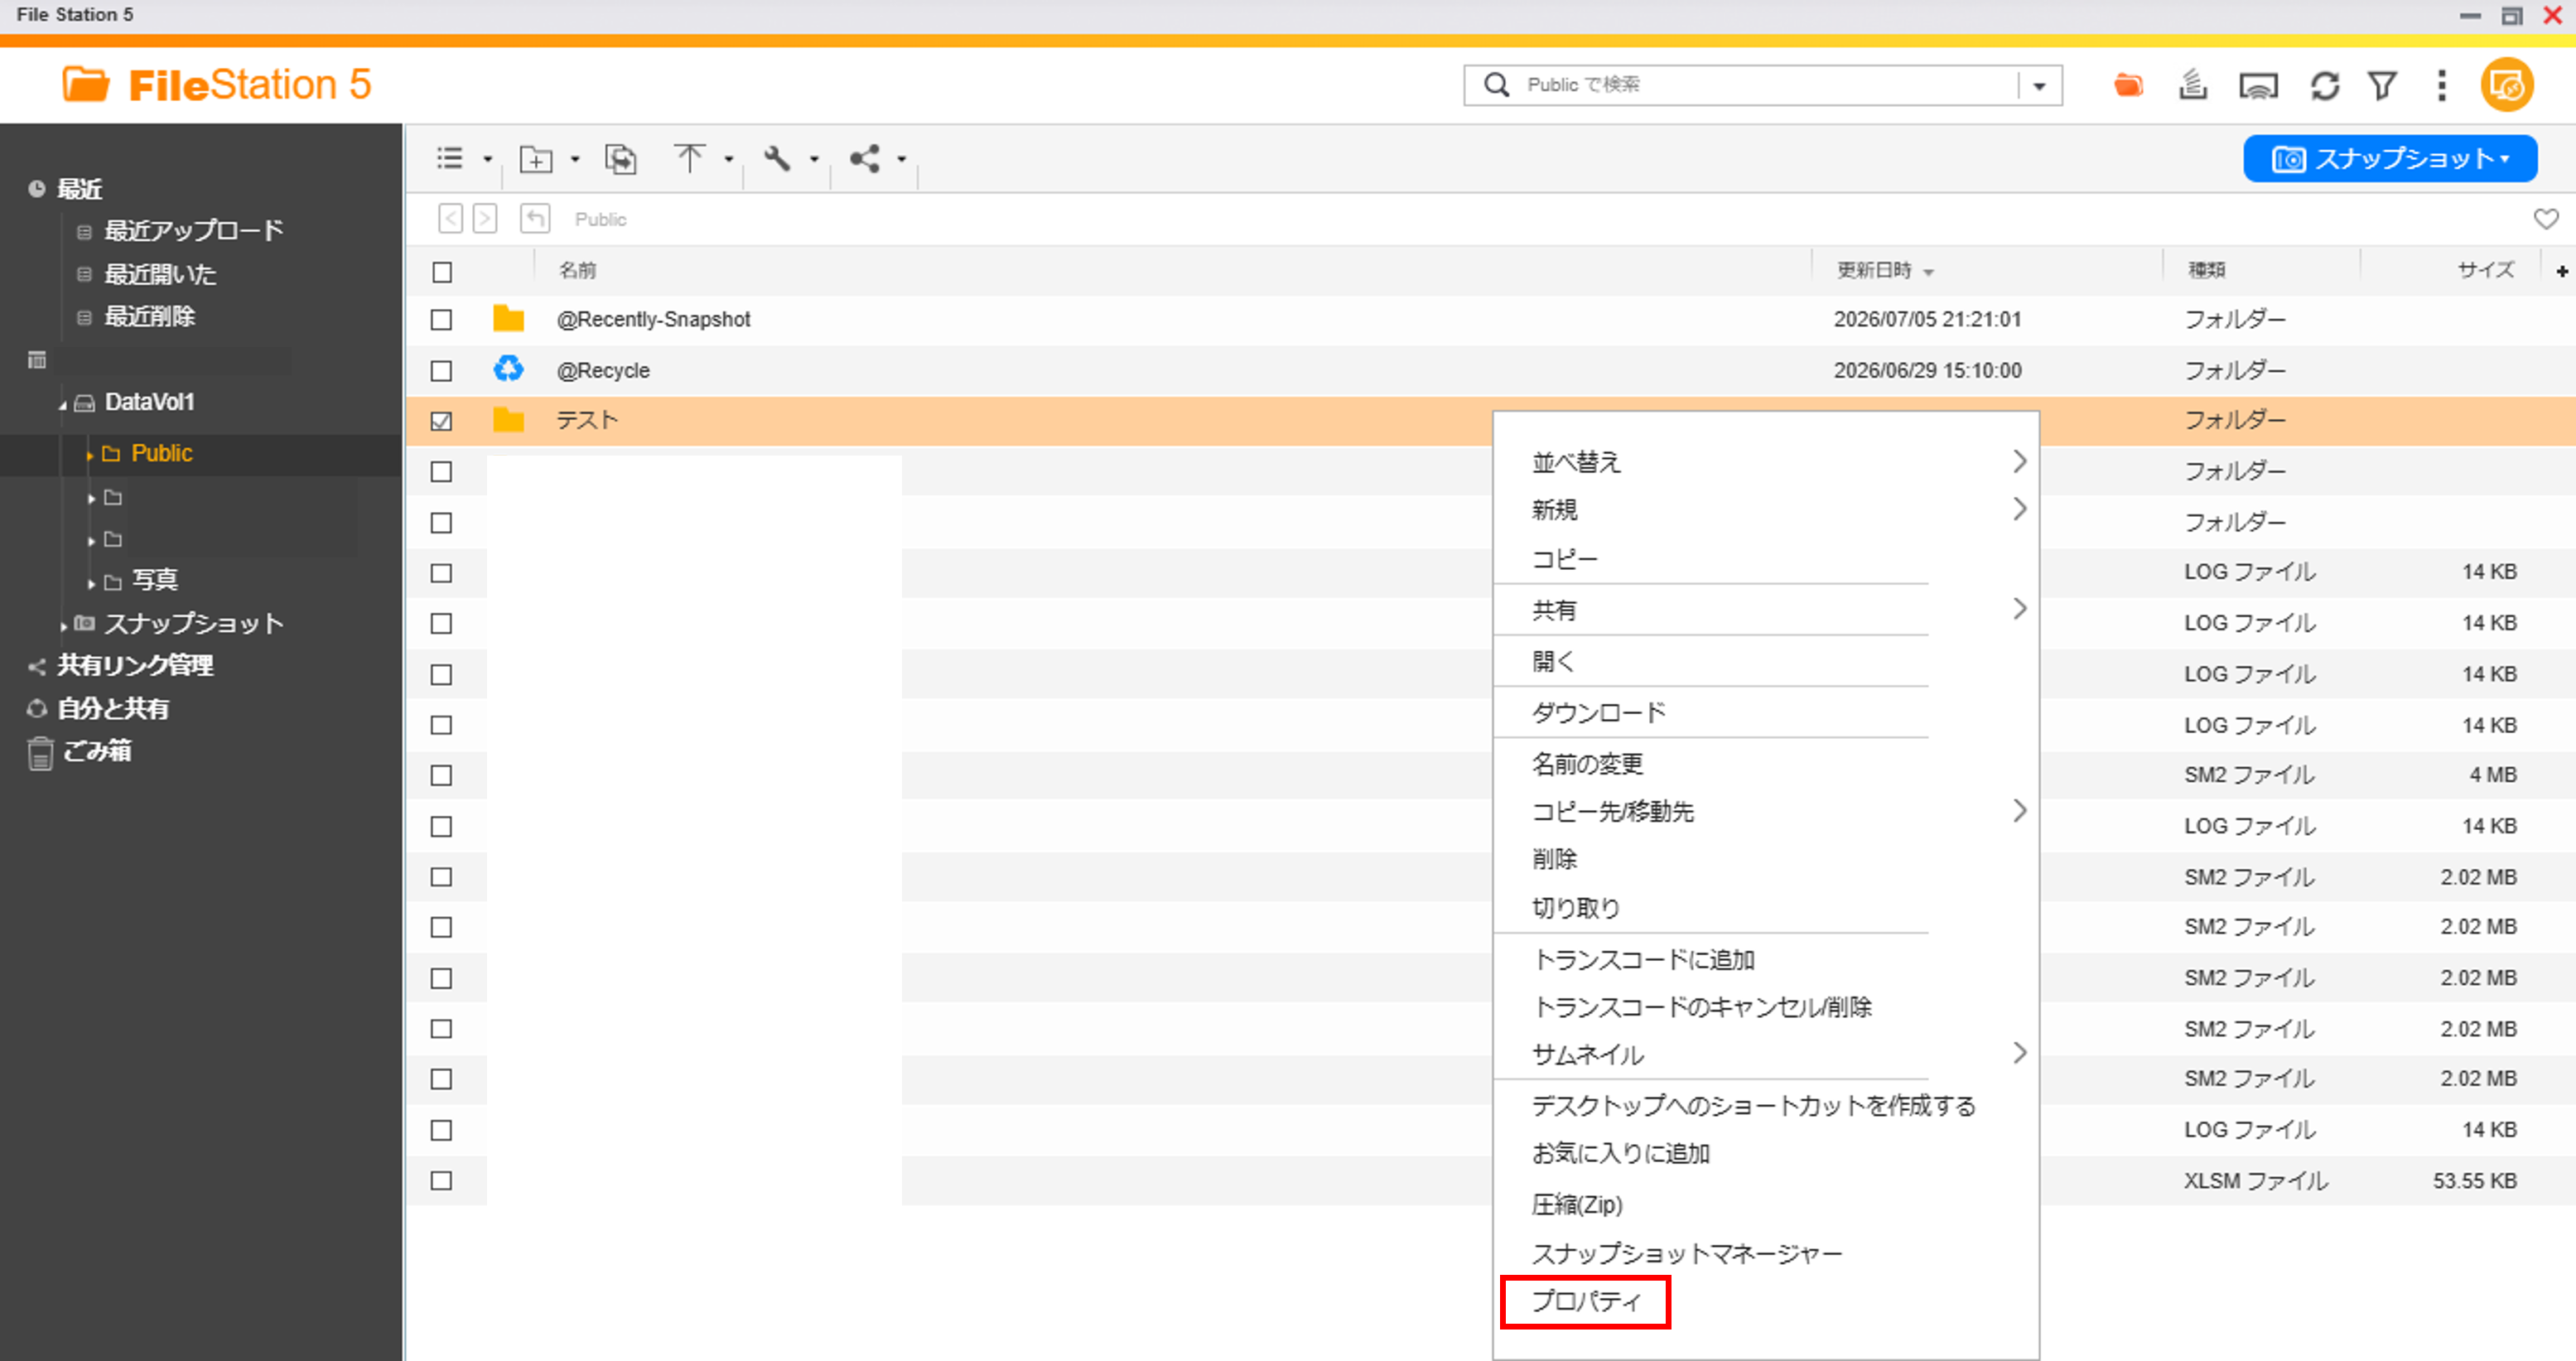This screenshot has width=2576, height=1361.
Task: Open the サムネイル submenu in context menu
Action: (1587, 1054)
